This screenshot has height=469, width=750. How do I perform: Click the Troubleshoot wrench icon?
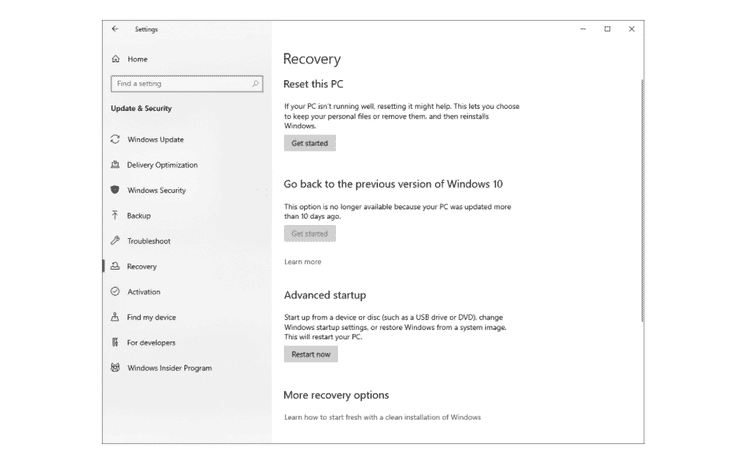[x=115, y=240]
